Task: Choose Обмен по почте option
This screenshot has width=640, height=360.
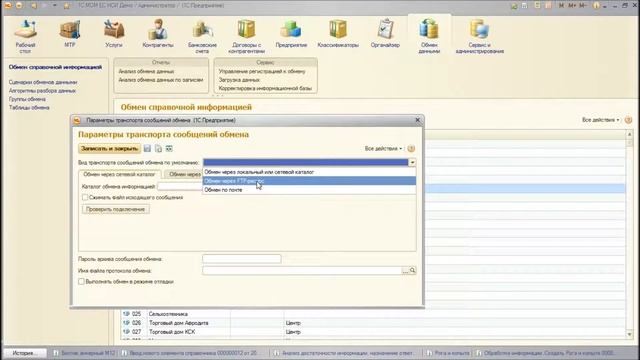Action: [x=309, y=190]
